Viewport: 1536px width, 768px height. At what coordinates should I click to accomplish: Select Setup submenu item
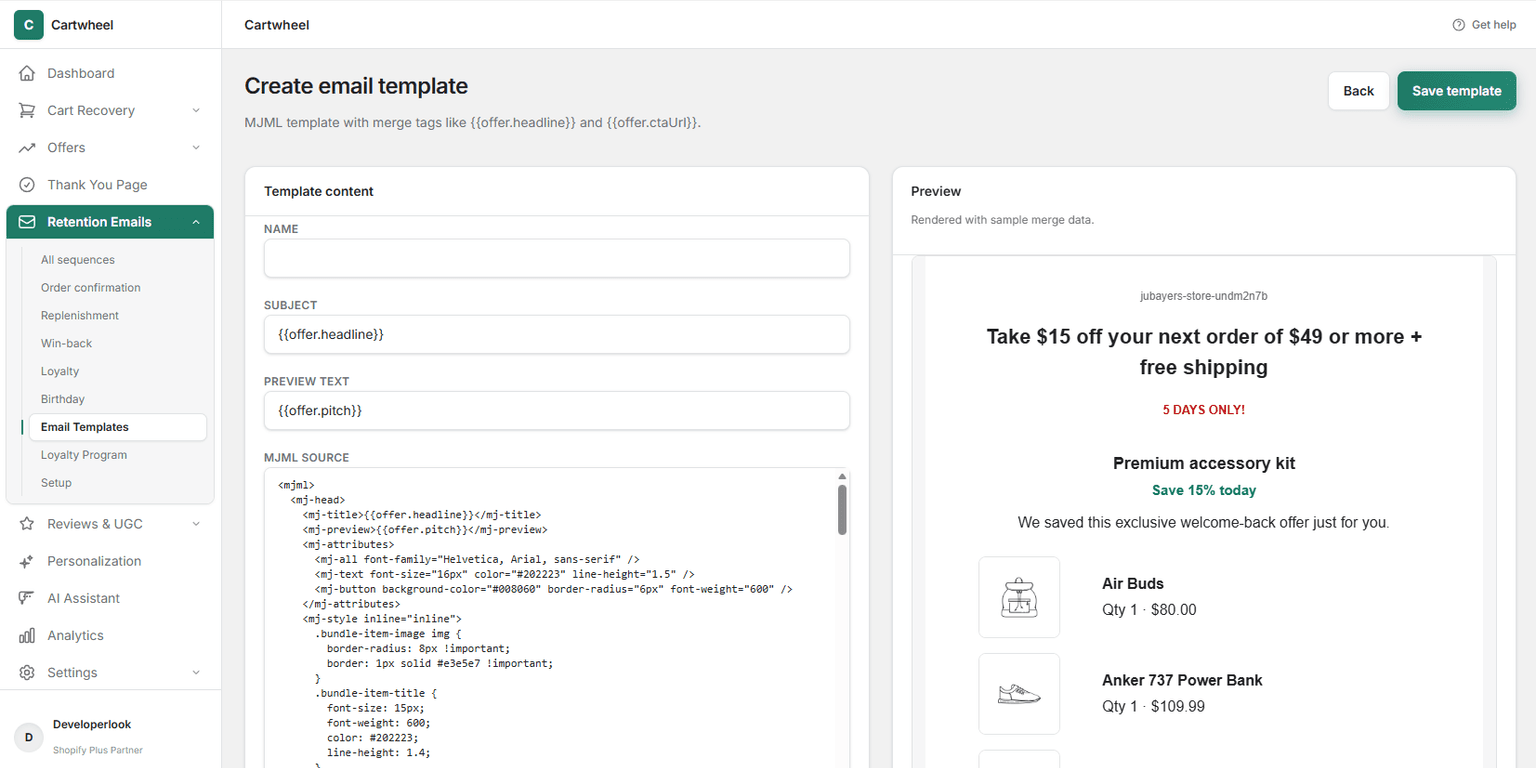tap(118, 483)
